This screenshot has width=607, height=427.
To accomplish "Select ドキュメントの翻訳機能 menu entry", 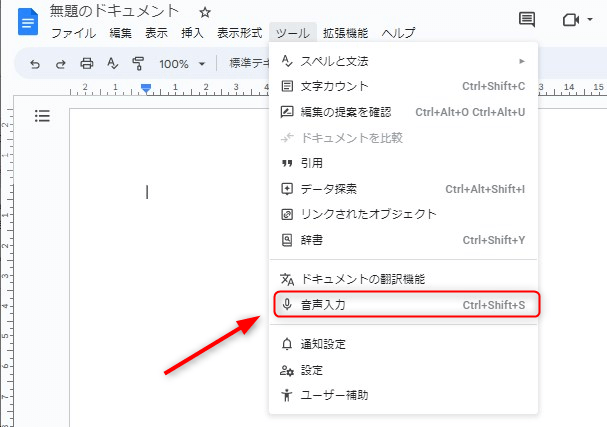I will [403, 279].
